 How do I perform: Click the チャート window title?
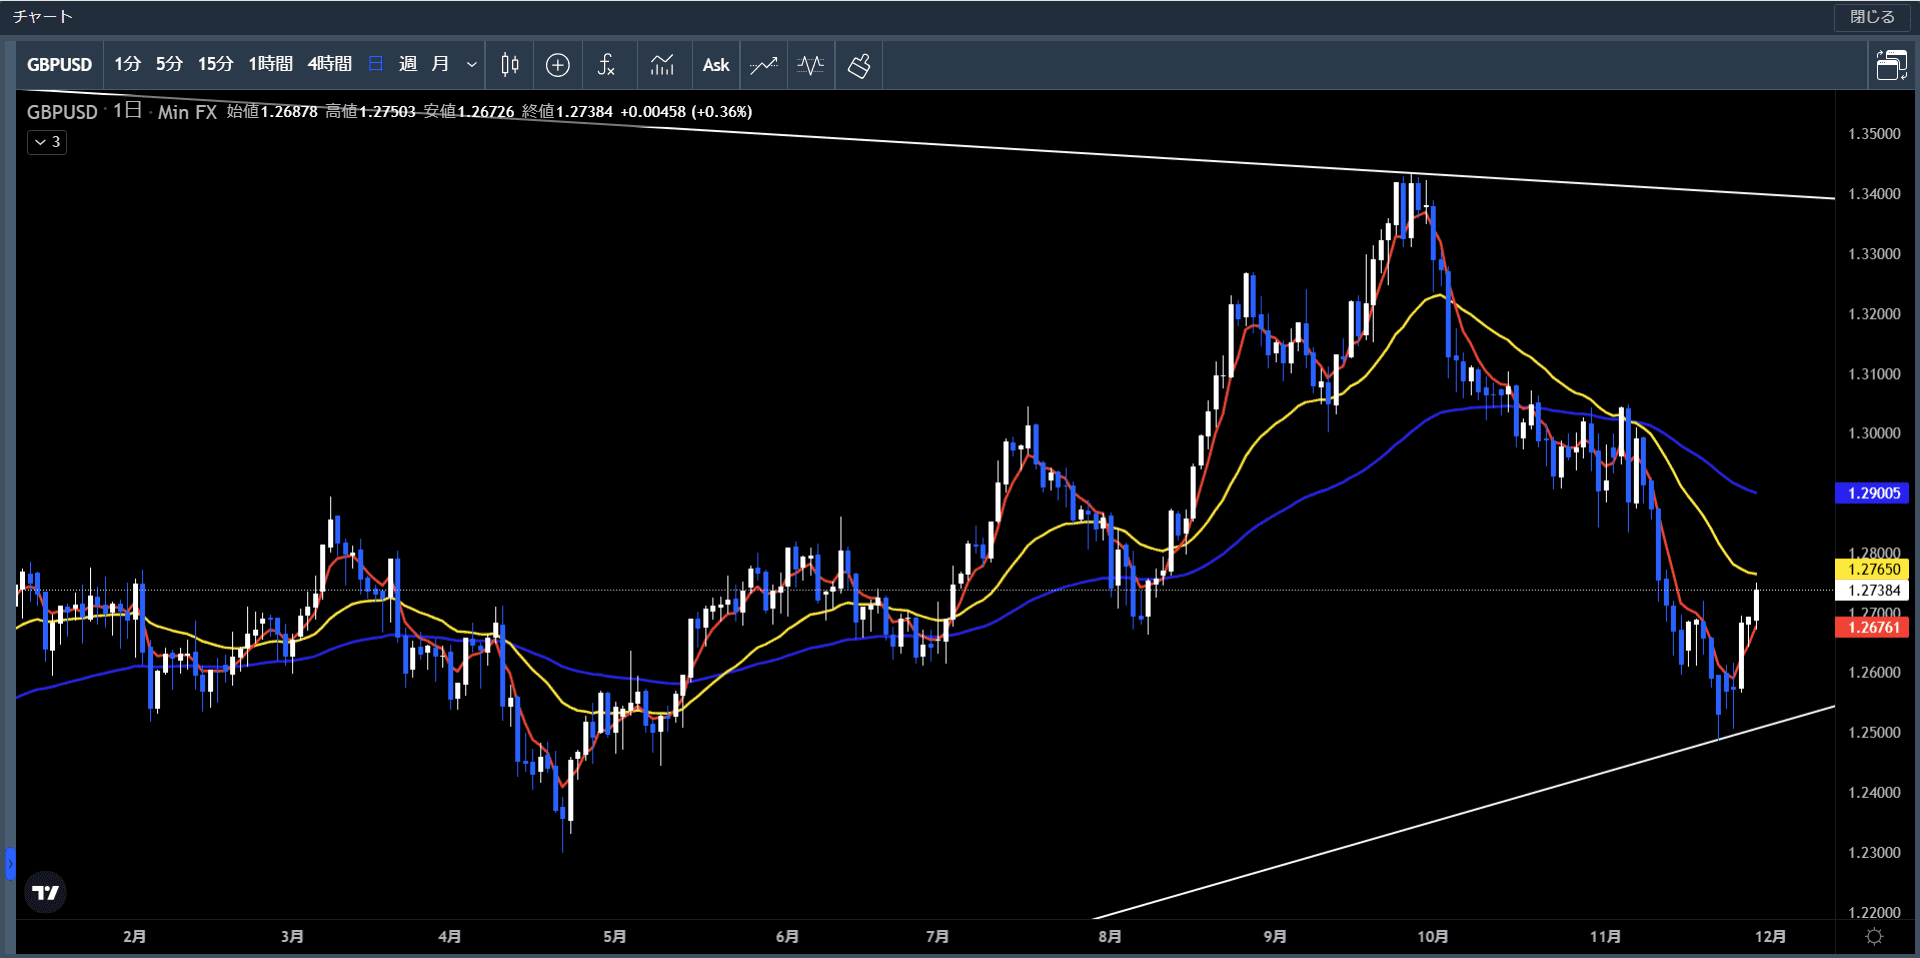[x=43, y=17]
